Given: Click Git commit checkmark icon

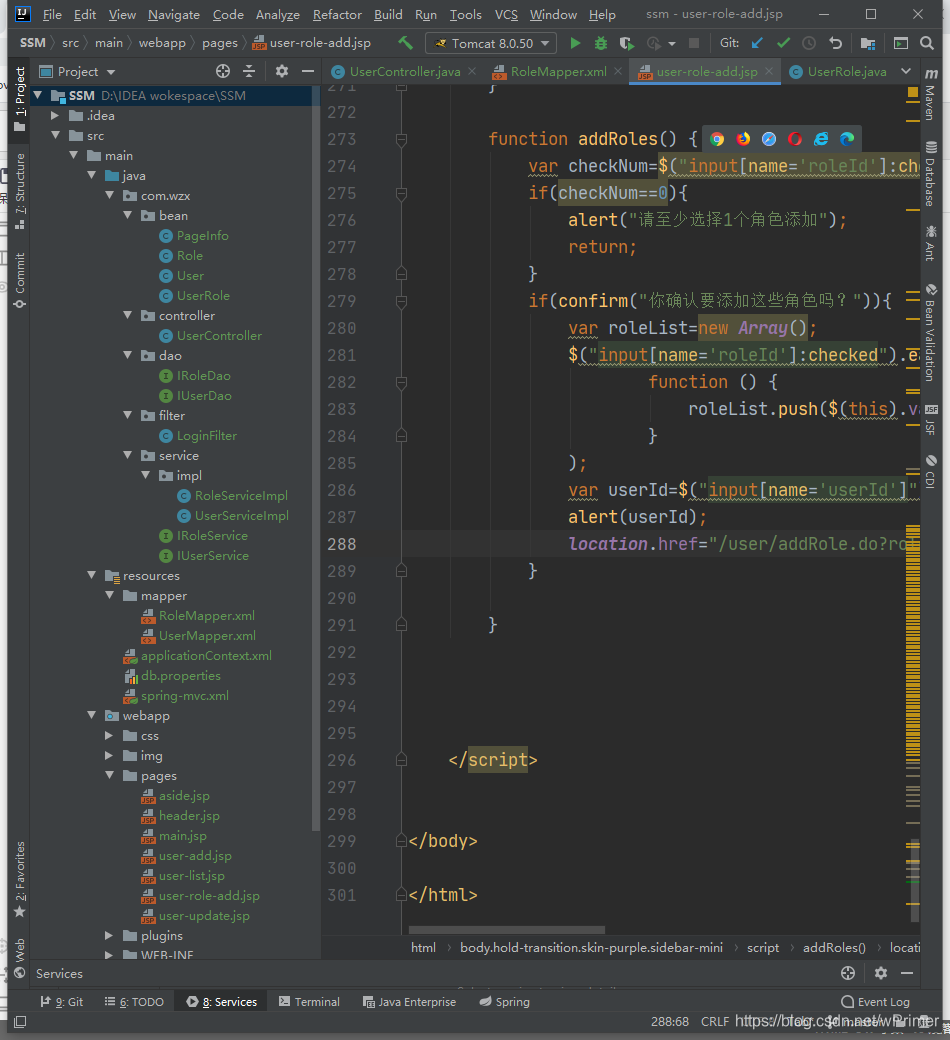Looking at the screenshot, I should click(783, 43).
